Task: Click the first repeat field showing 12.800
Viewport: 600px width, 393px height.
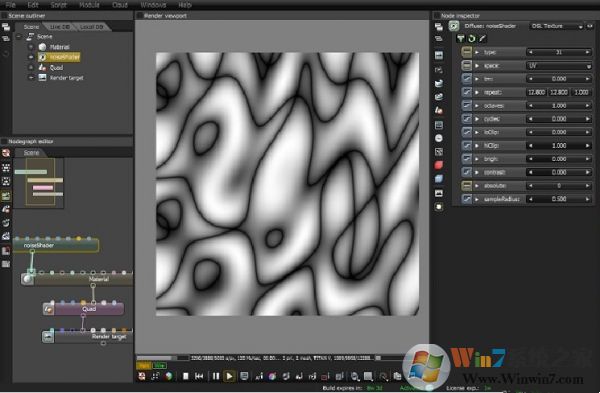Action: [536, 92]
